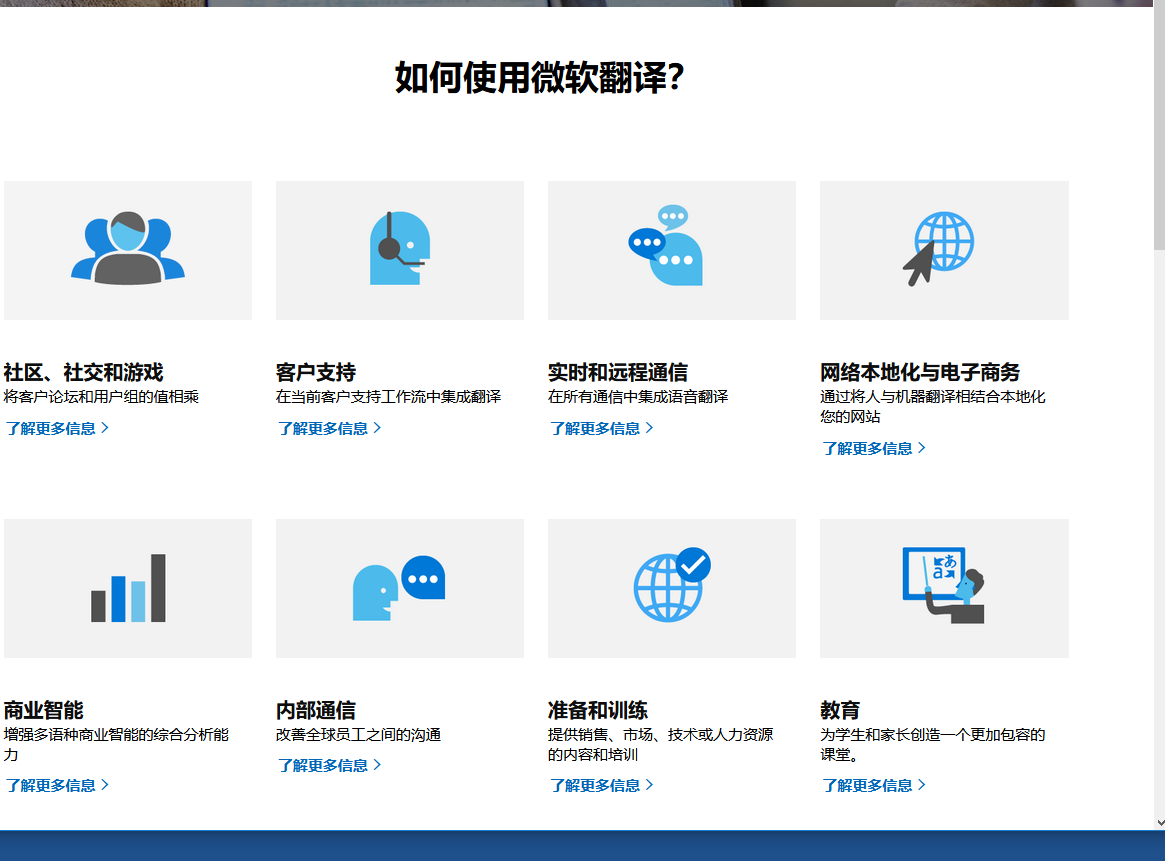Click the scrollbar down arrow
Screen dimensions: 1165x861
(x=1160, y=823)
